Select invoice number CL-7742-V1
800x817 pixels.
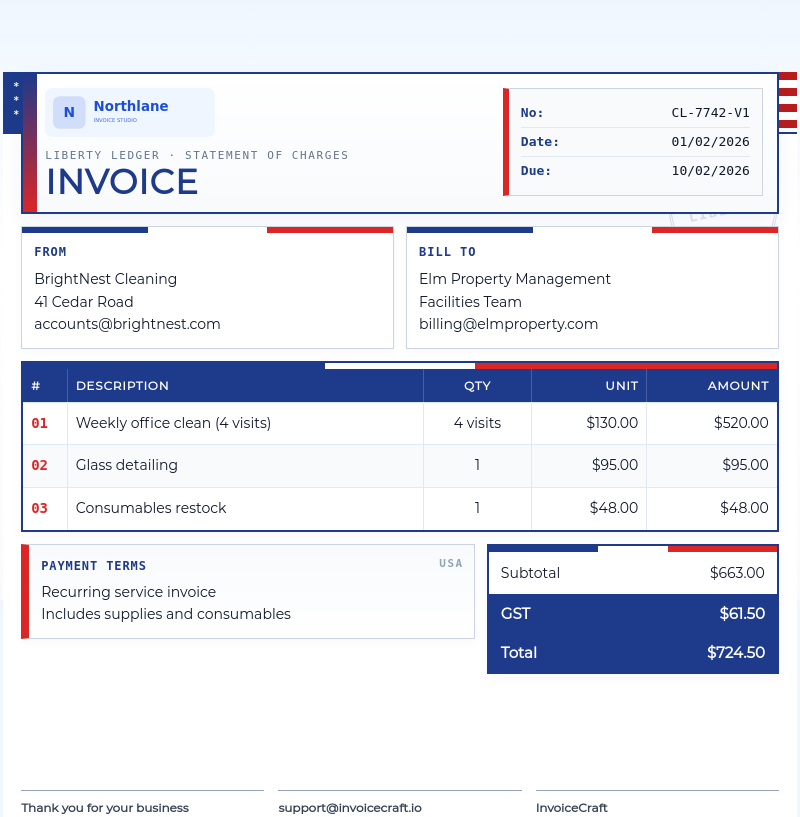coord(710,113)
